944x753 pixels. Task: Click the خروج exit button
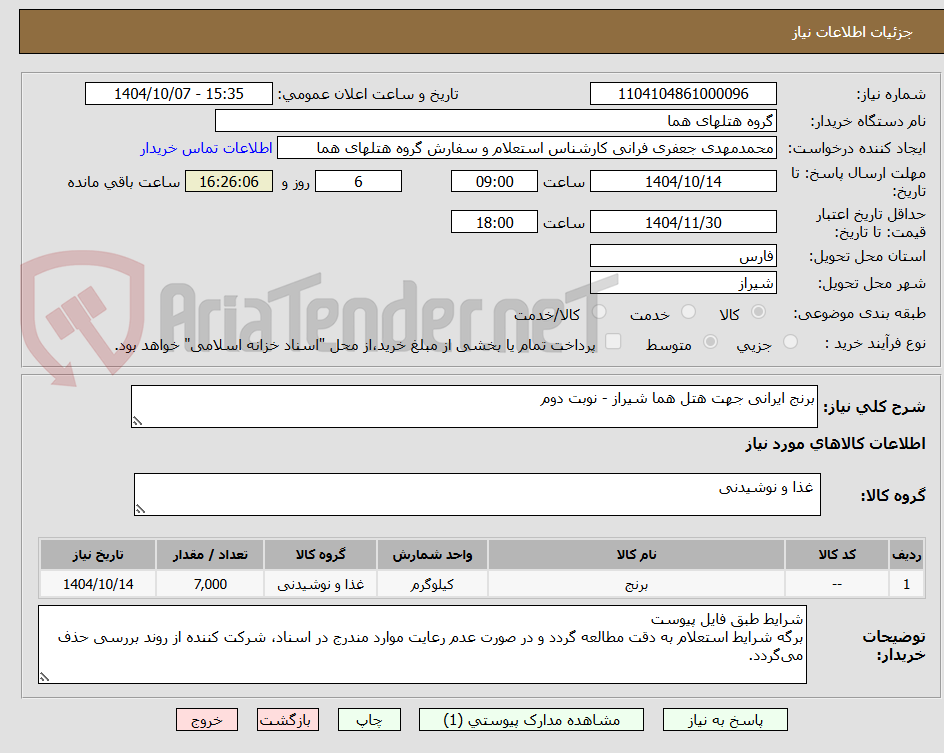(x=206, y=720)
